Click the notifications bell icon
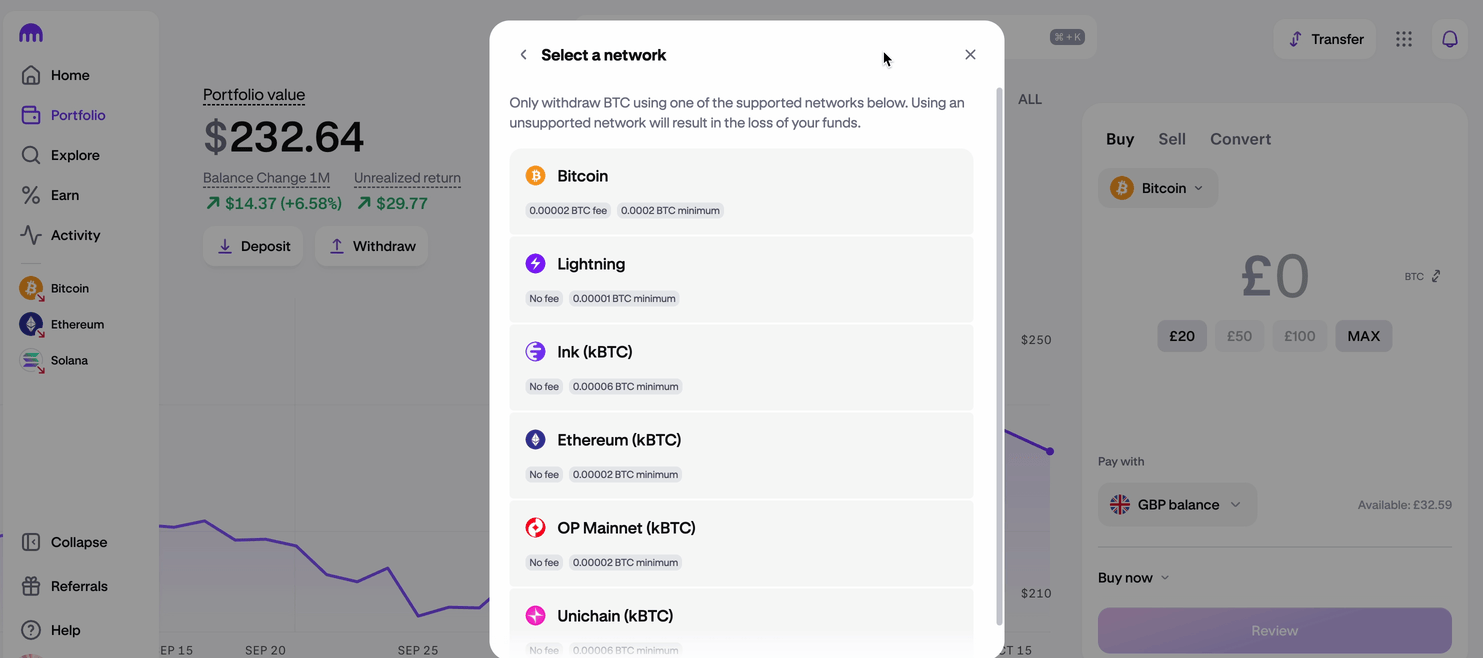This screenshot has height=658, width=1483. click(x=1450, y=38)
